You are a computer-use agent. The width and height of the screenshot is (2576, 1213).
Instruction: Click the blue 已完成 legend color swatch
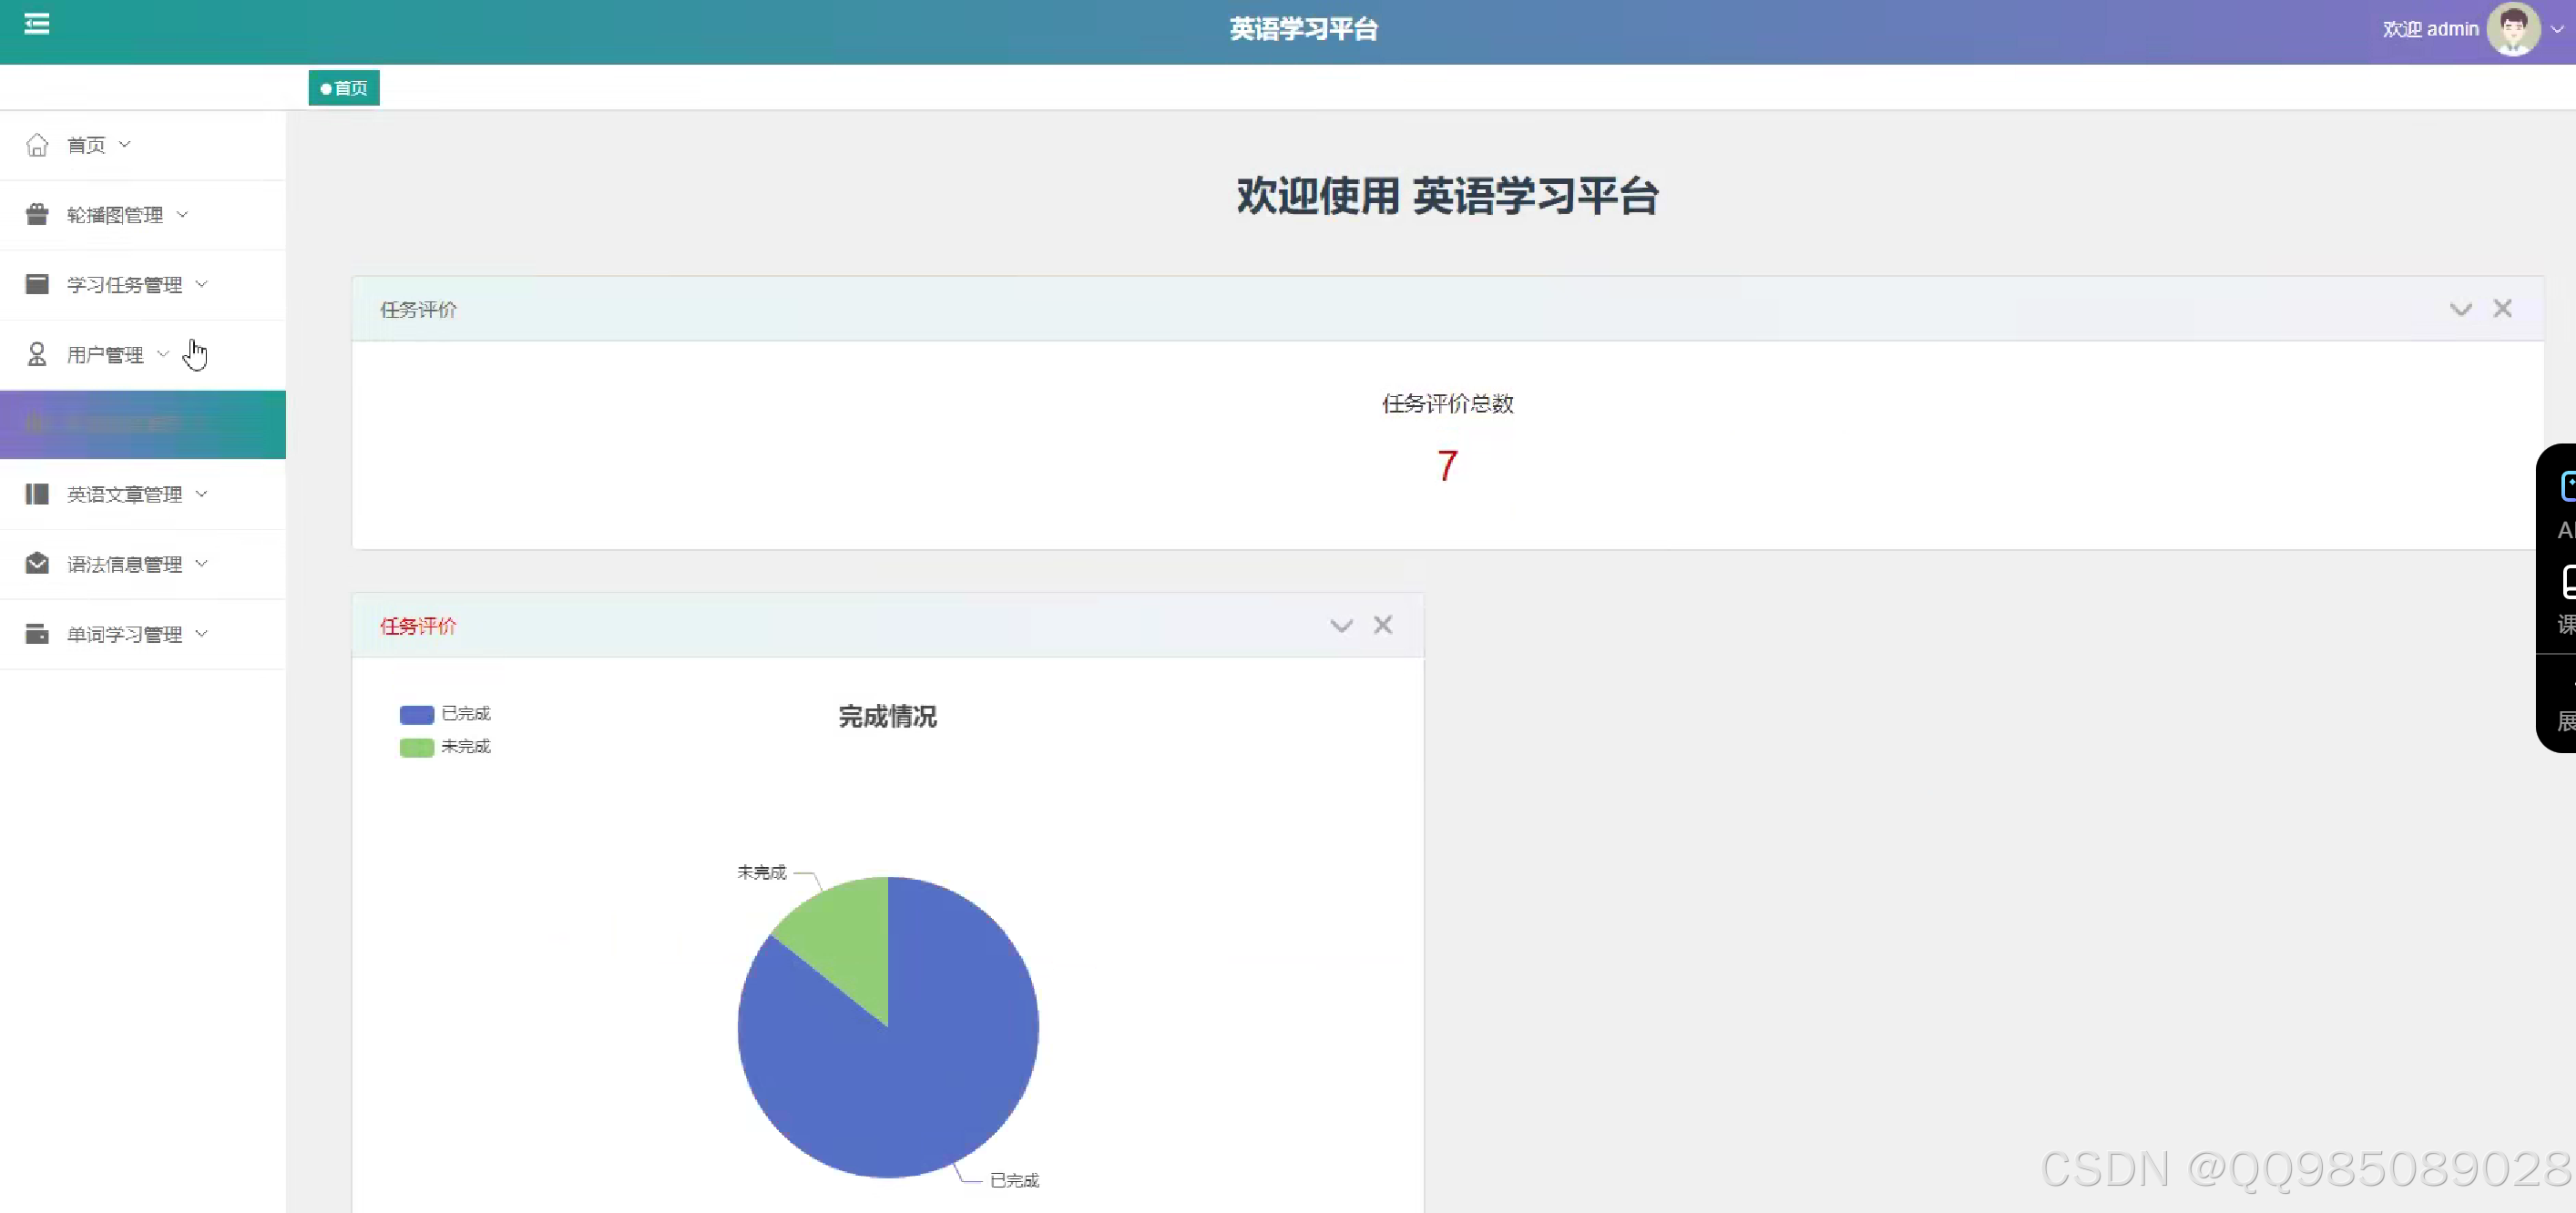(x=416, y=713)
